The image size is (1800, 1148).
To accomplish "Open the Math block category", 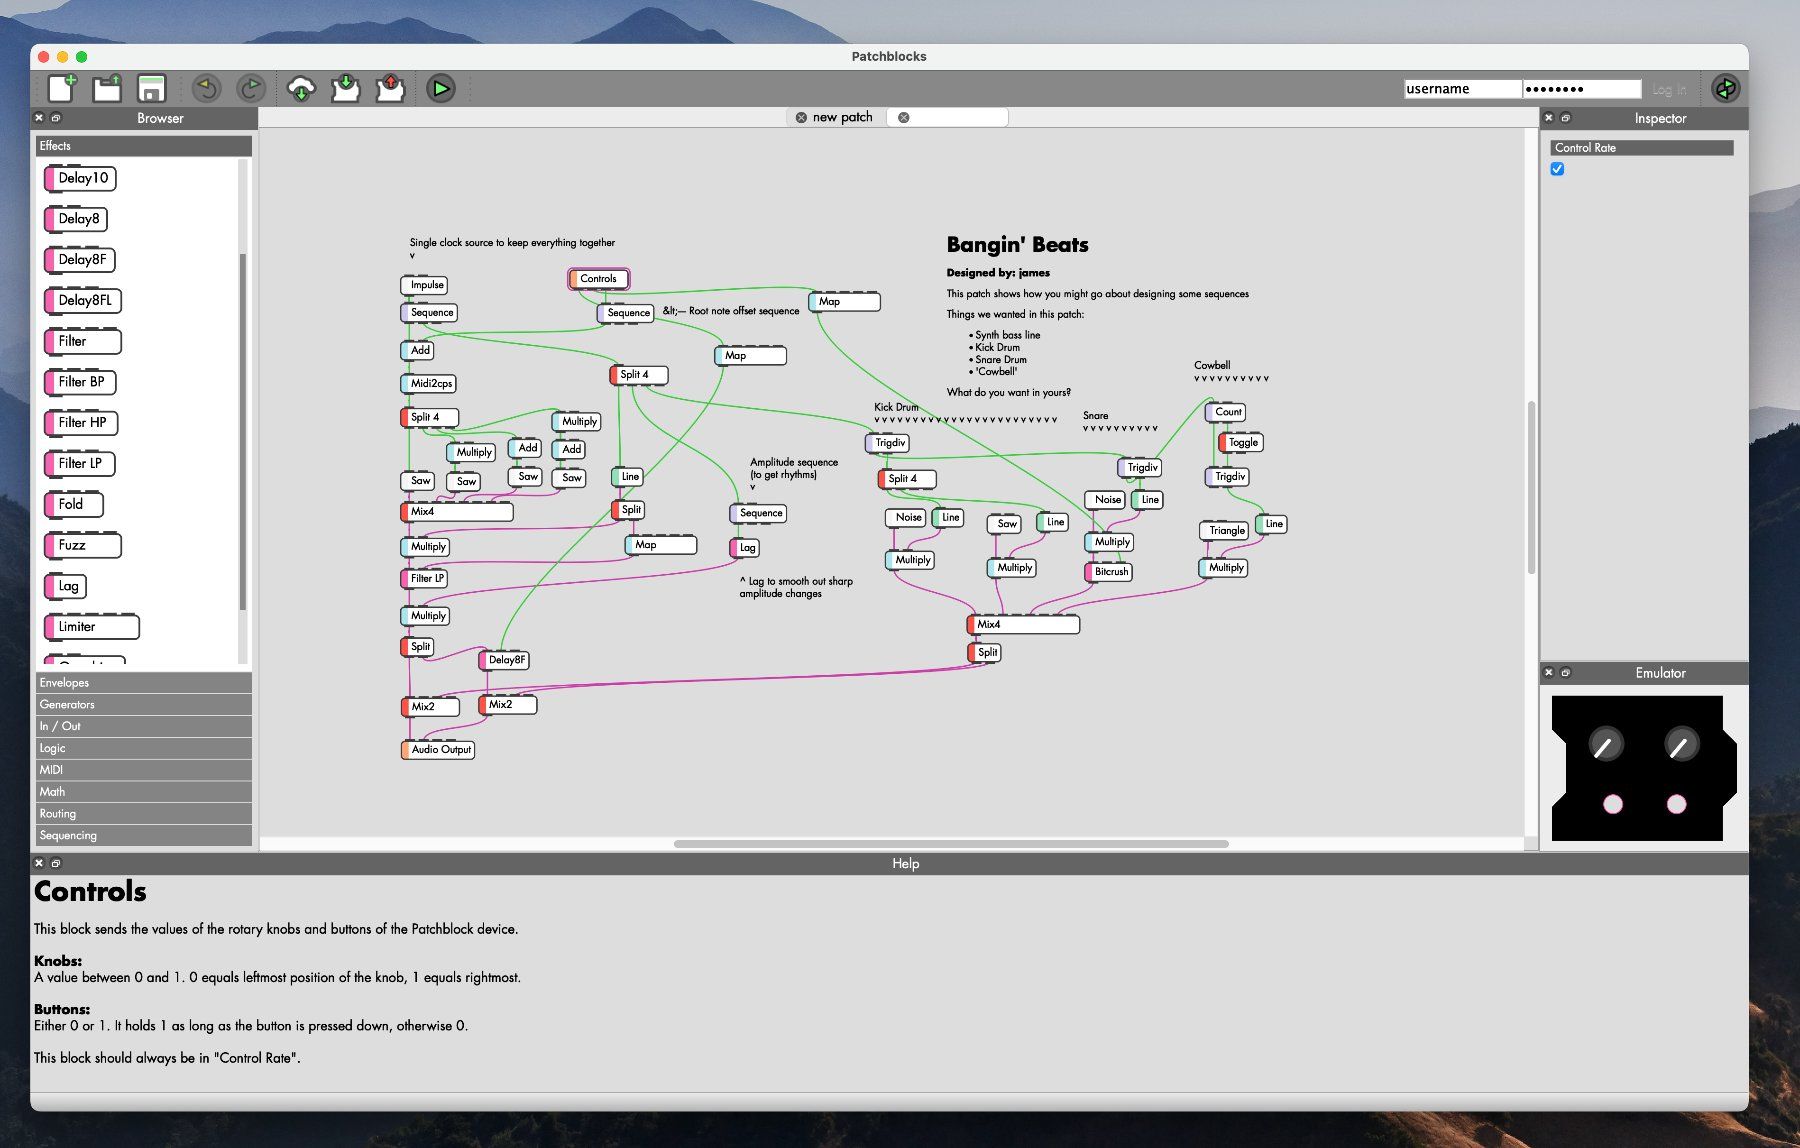I will [x=144, y=792].
